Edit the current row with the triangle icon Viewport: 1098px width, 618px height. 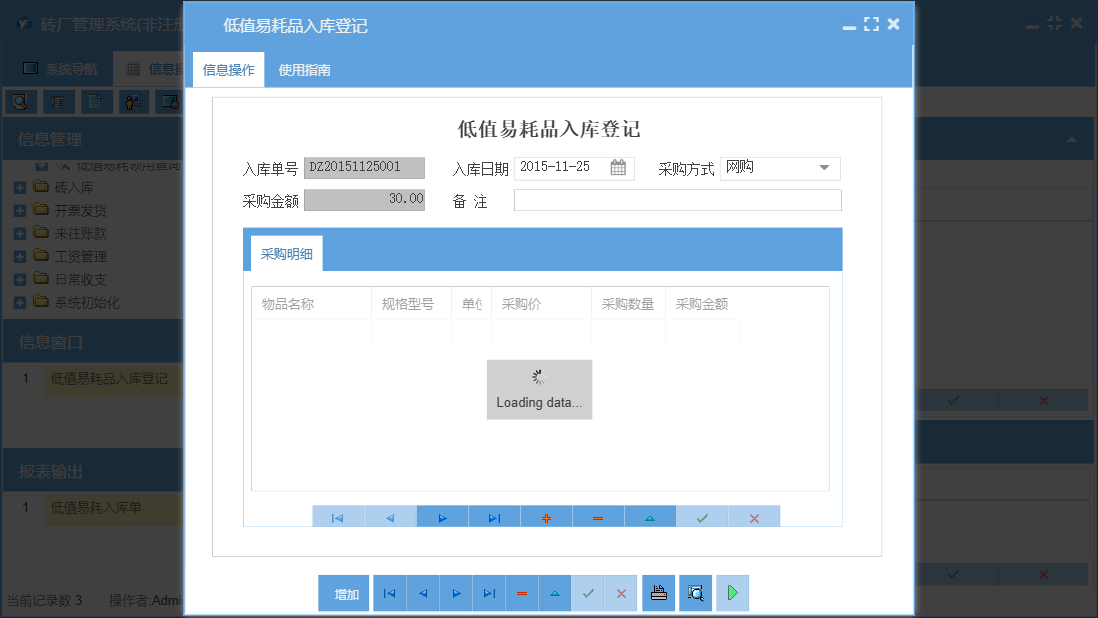pos(650,517)
